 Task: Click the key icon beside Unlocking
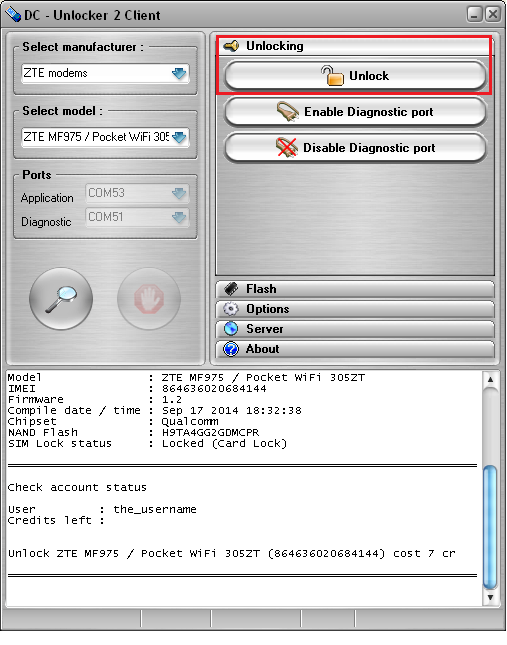click(x=232, y=46)
